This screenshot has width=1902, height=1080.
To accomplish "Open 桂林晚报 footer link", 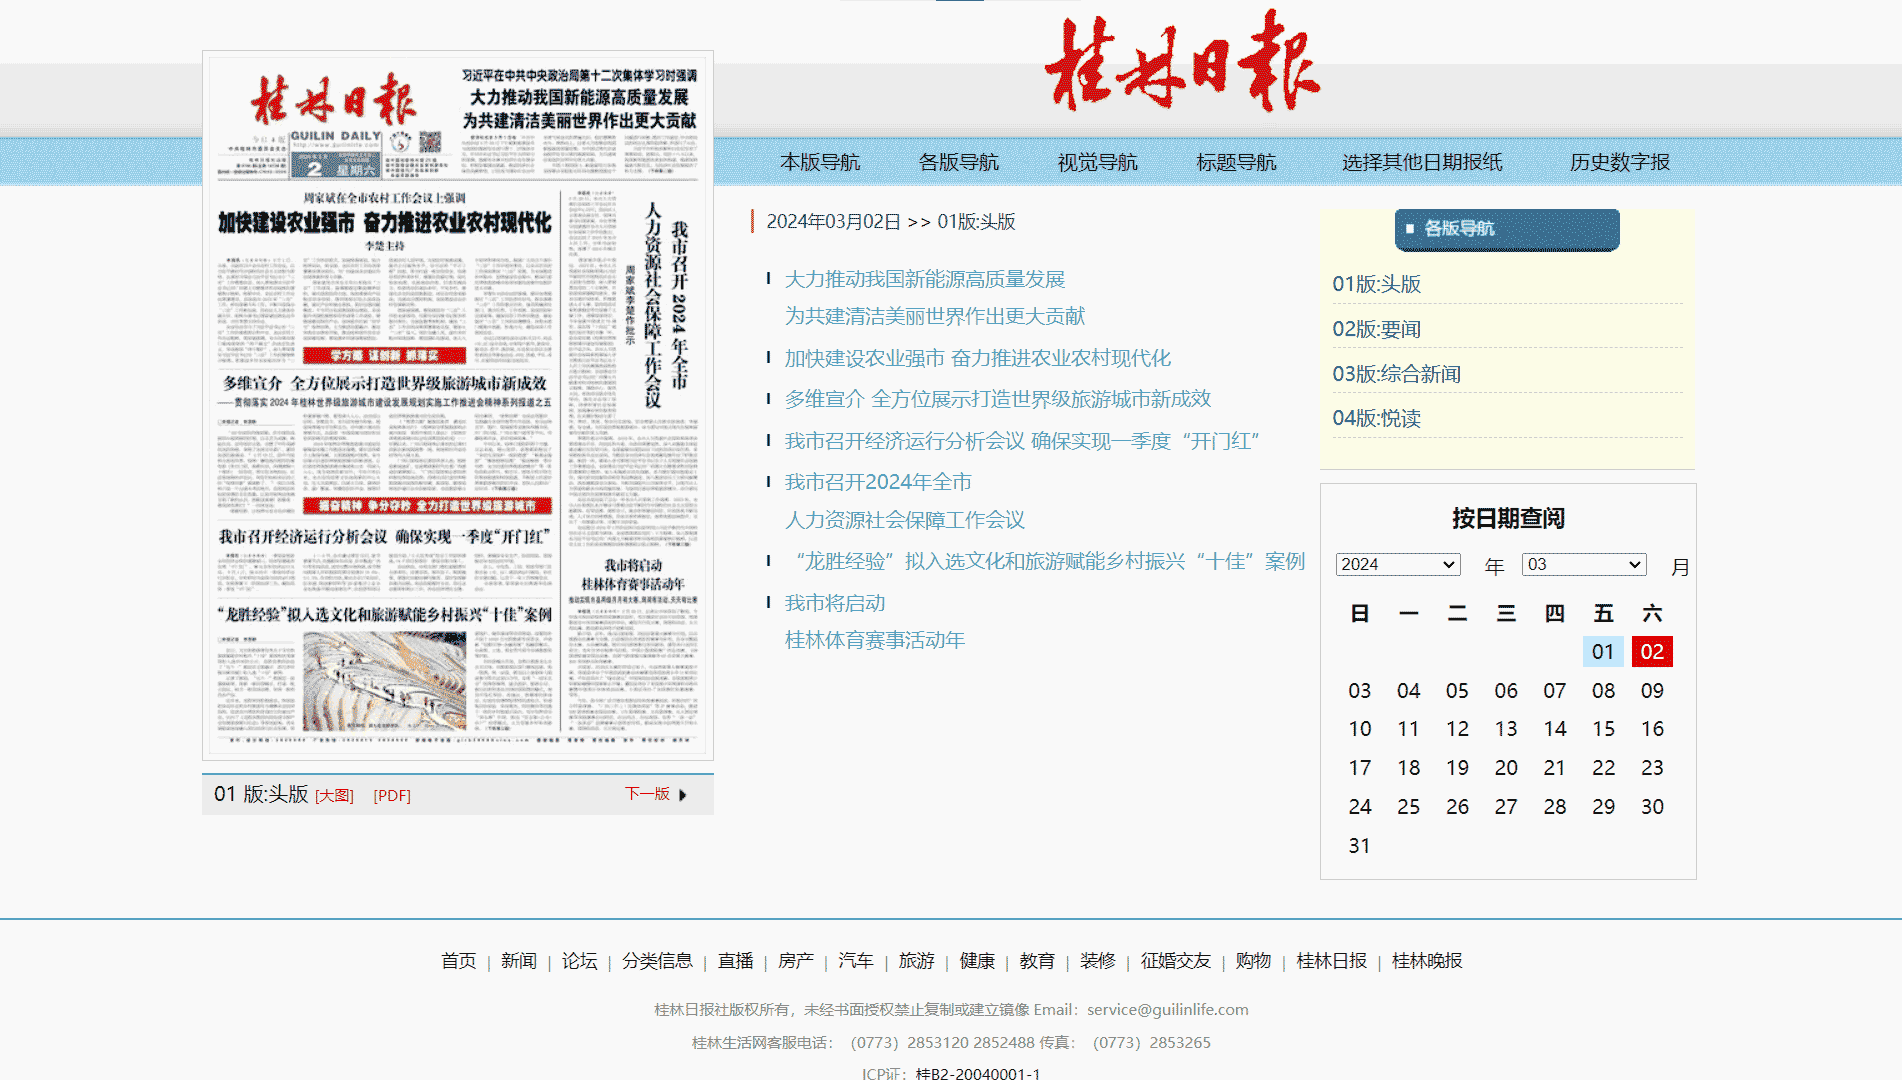I will pos(1427,961).
